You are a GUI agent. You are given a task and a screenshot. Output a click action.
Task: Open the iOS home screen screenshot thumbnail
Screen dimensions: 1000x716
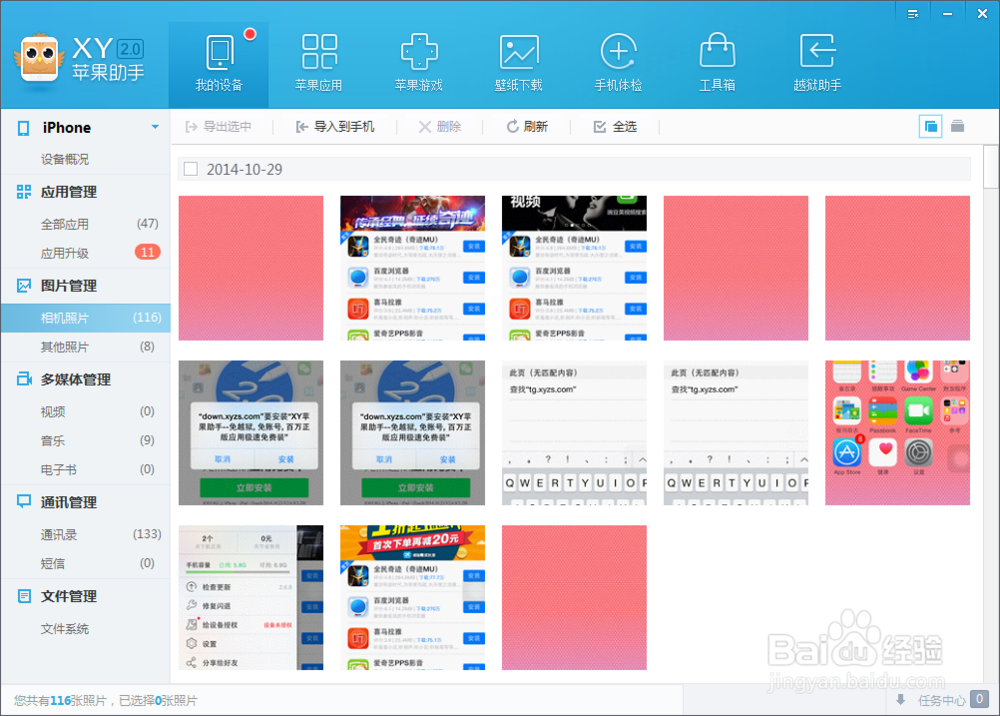(897, 433)
